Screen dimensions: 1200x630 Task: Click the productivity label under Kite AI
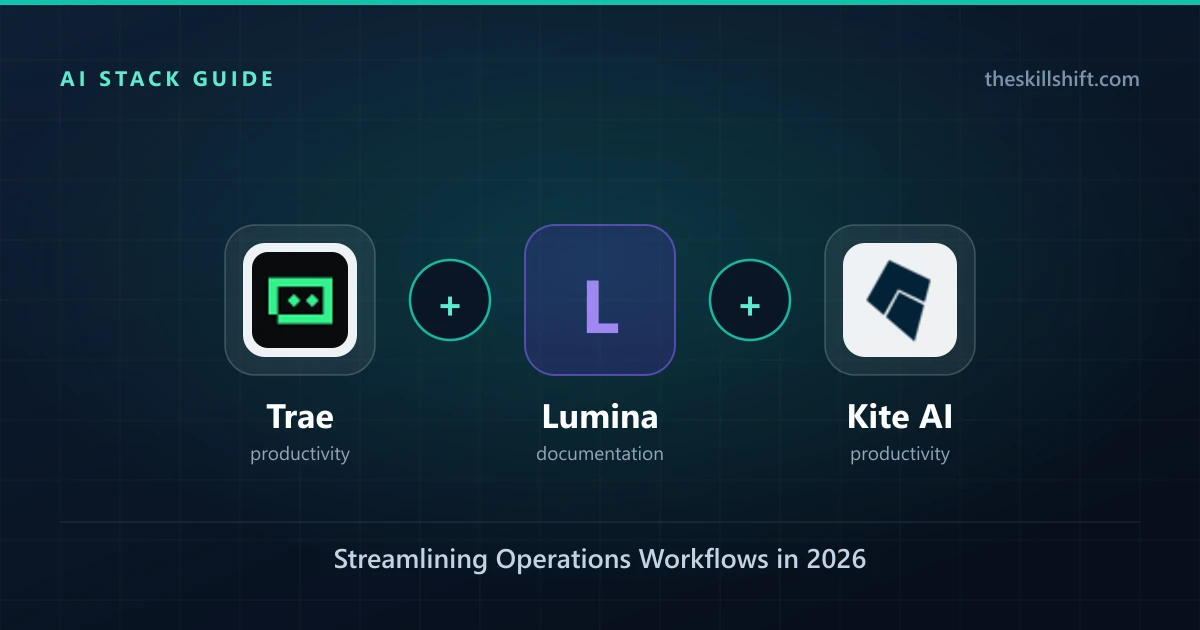click(900, 454)
